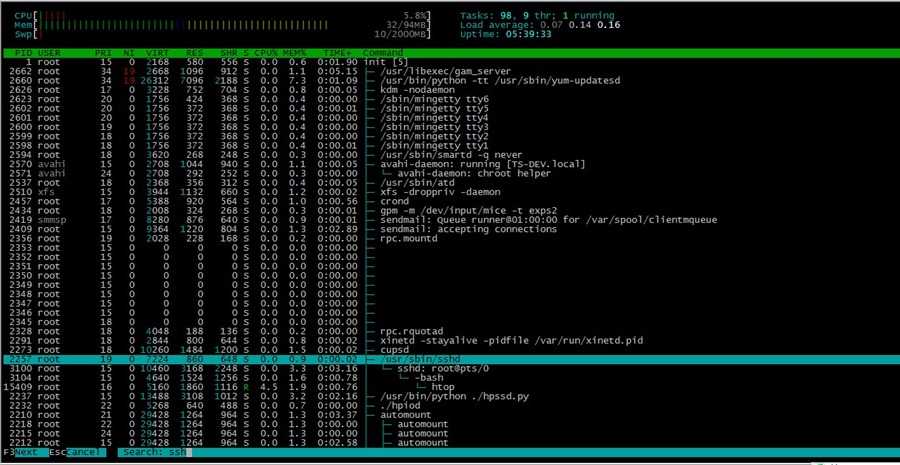Sort by the CPU% column header
Screen dimensions: 900x465
(x=266, y=53)
